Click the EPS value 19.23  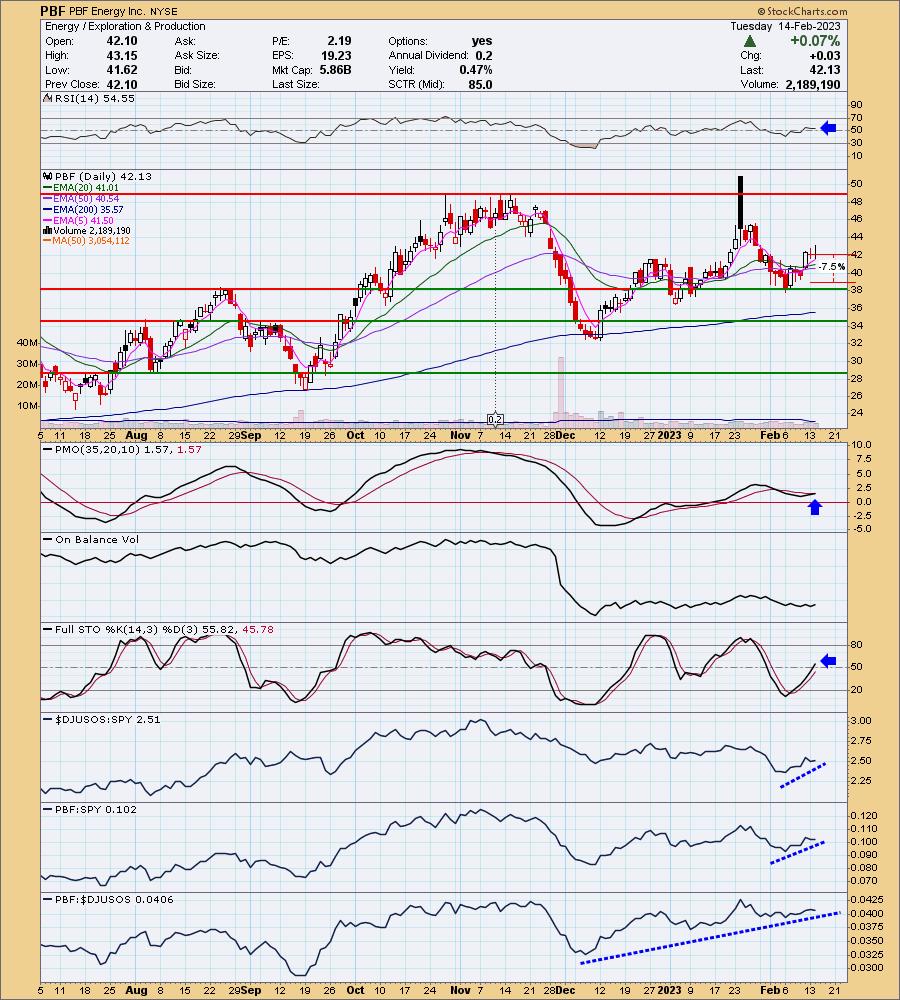click(x=336, y=55)
